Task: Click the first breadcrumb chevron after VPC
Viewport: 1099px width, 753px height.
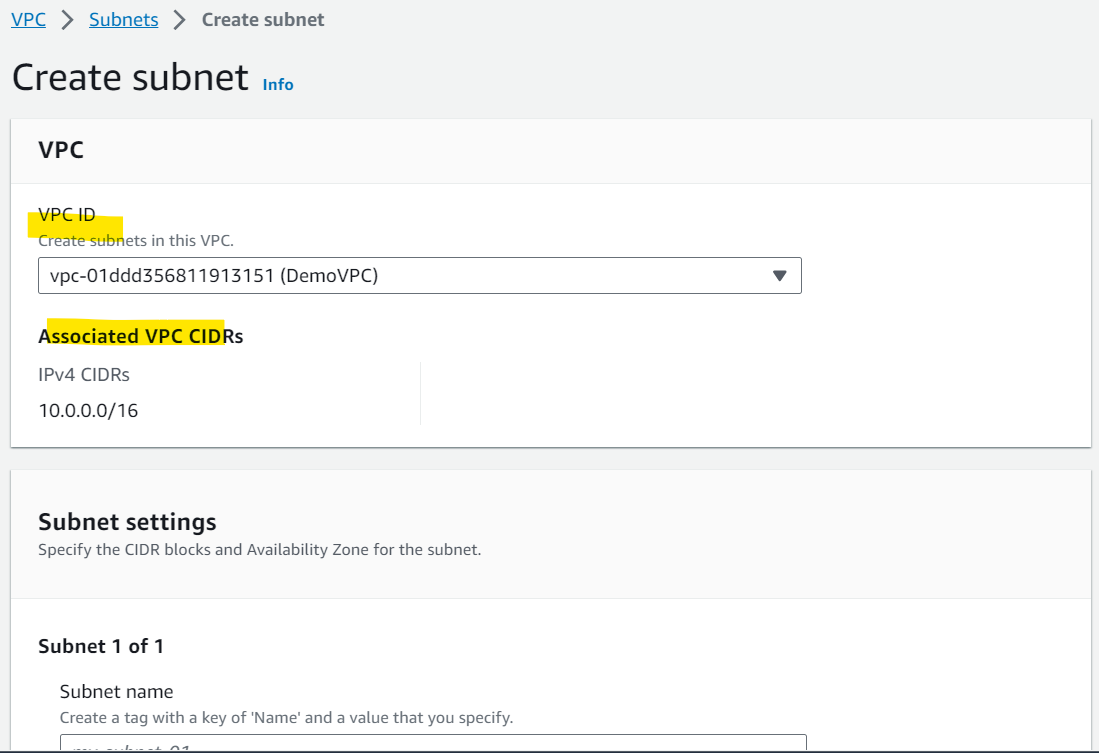Action: [67, 20]
